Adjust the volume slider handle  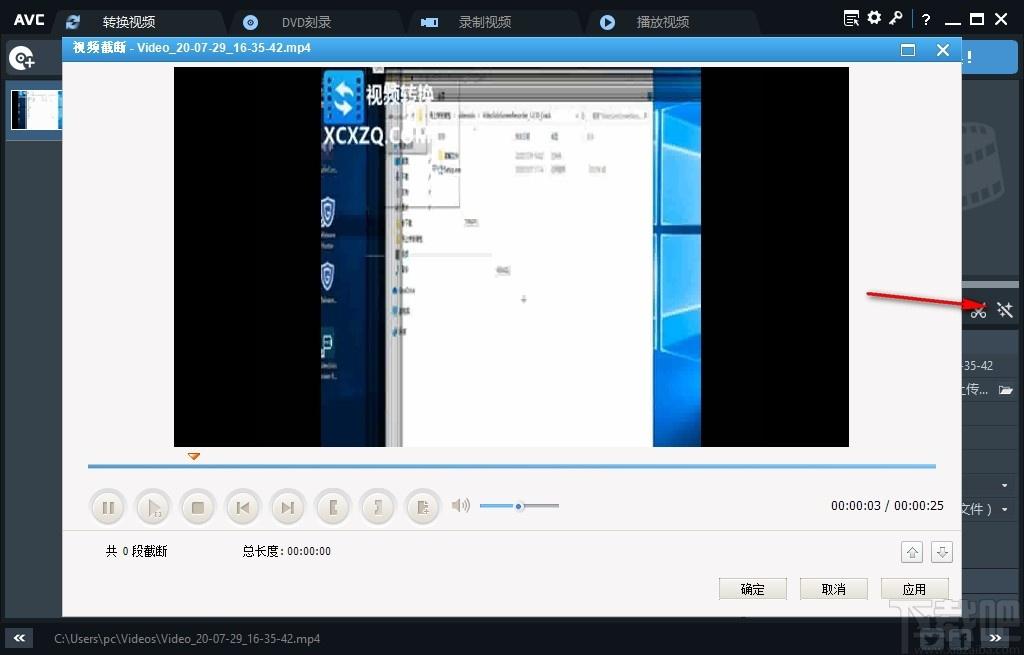pos(519,505)
